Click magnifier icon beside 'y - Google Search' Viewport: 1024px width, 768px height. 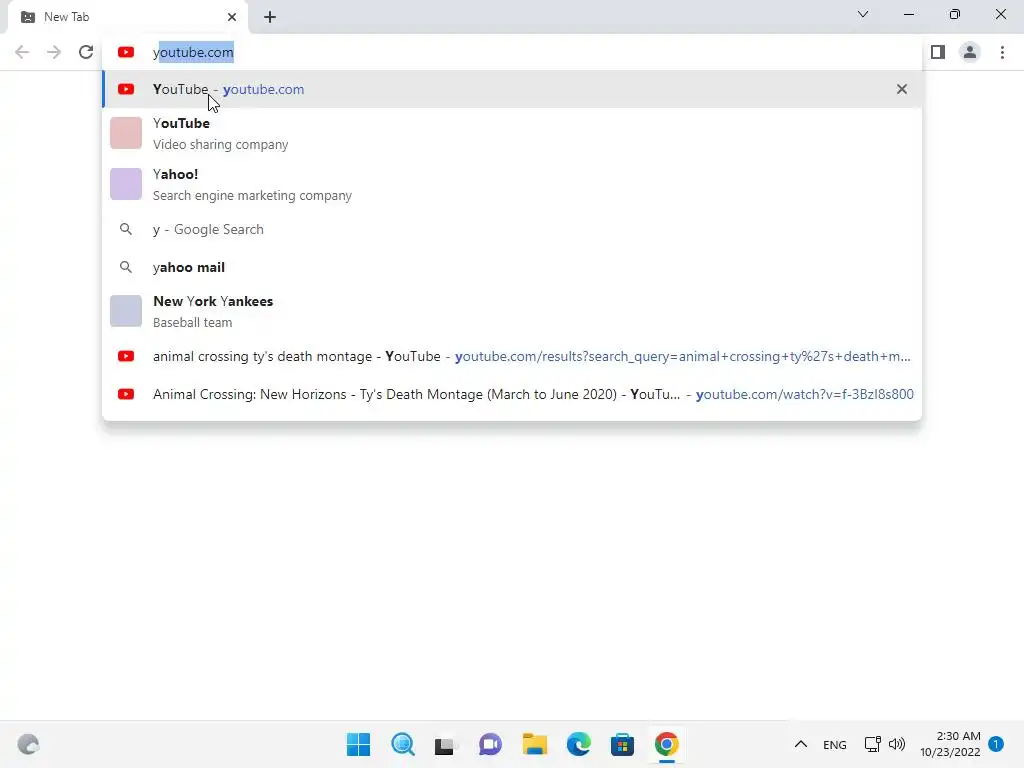pos(126,229)
